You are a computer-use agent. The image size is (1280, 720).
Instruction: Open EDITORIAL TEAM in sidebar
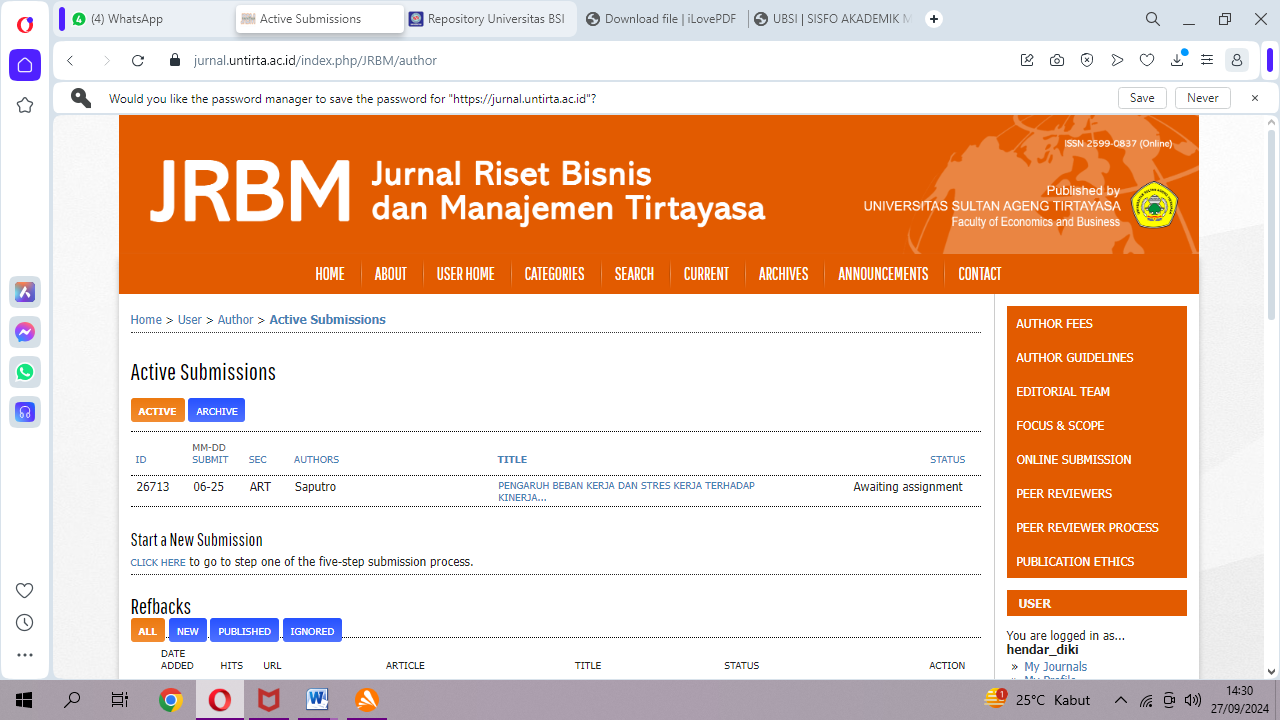coord(1062,392)
